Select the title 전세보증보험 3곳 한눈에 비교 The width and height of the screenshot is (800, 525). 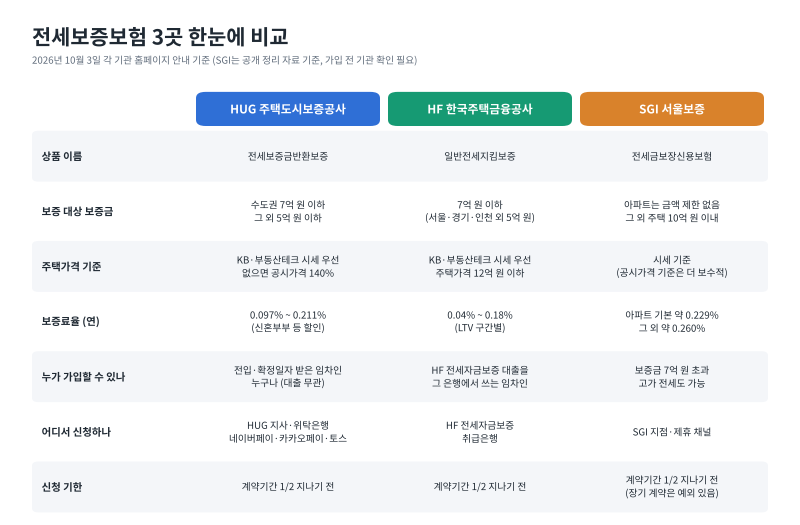160,36
